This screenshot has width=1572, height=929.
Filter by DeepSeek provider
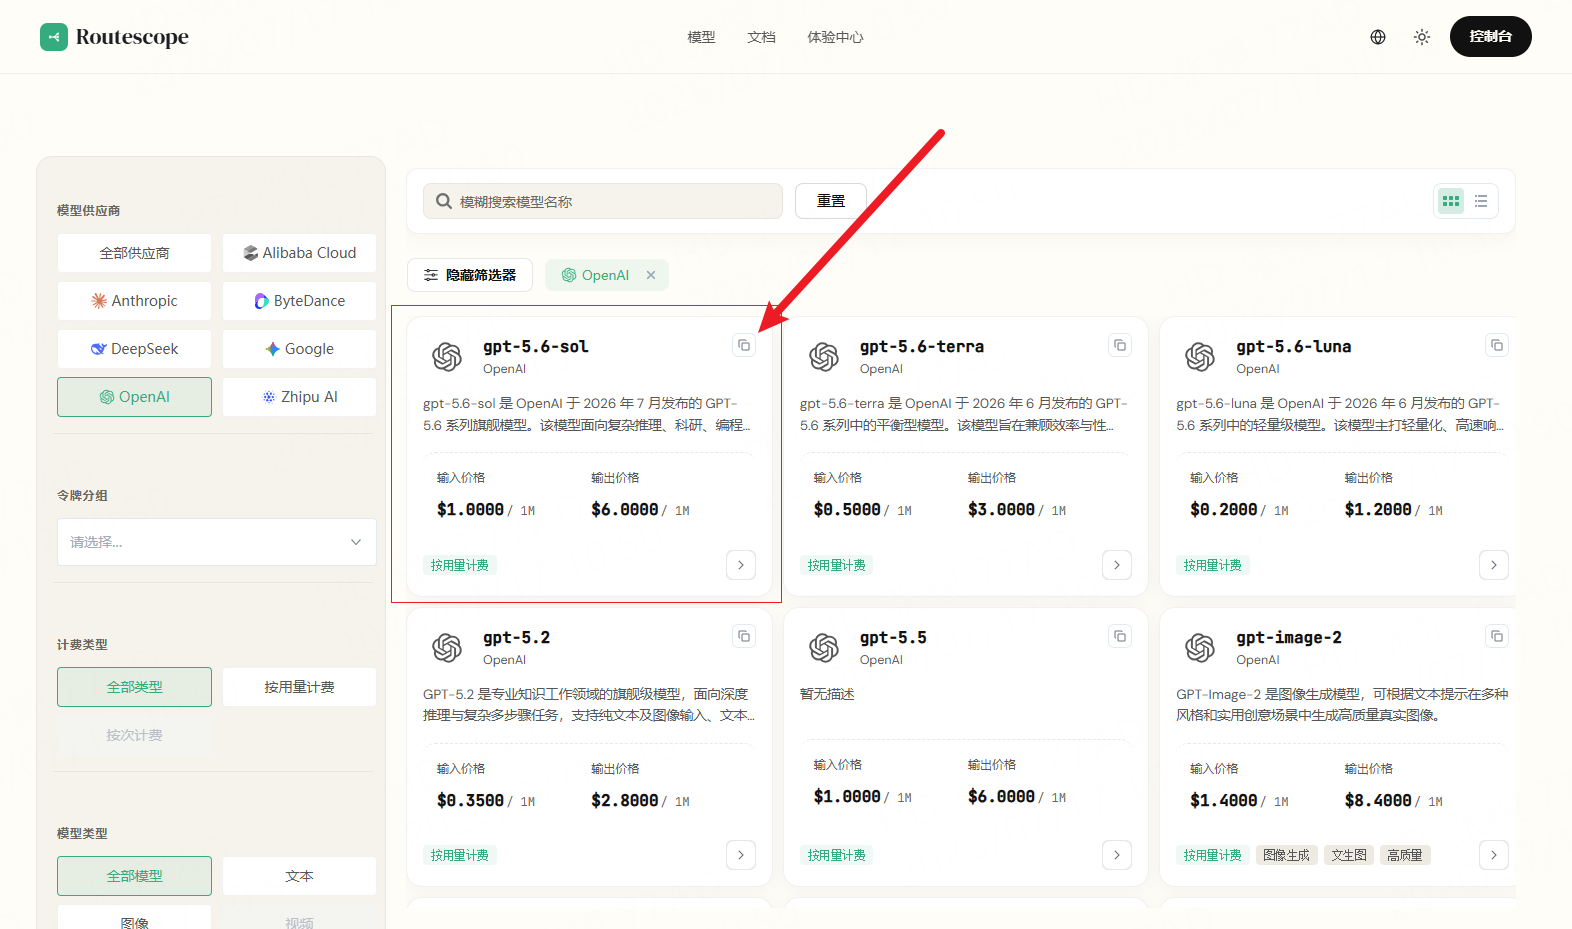134,349
